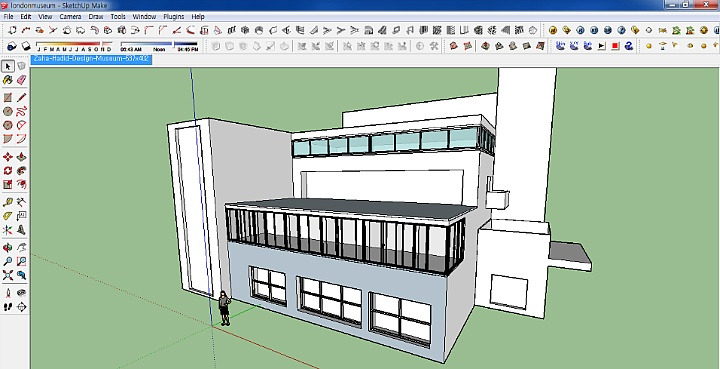Open the Window menu
Image resolution: width=720 pixels, height=369 pixels.
pos(144,17)
